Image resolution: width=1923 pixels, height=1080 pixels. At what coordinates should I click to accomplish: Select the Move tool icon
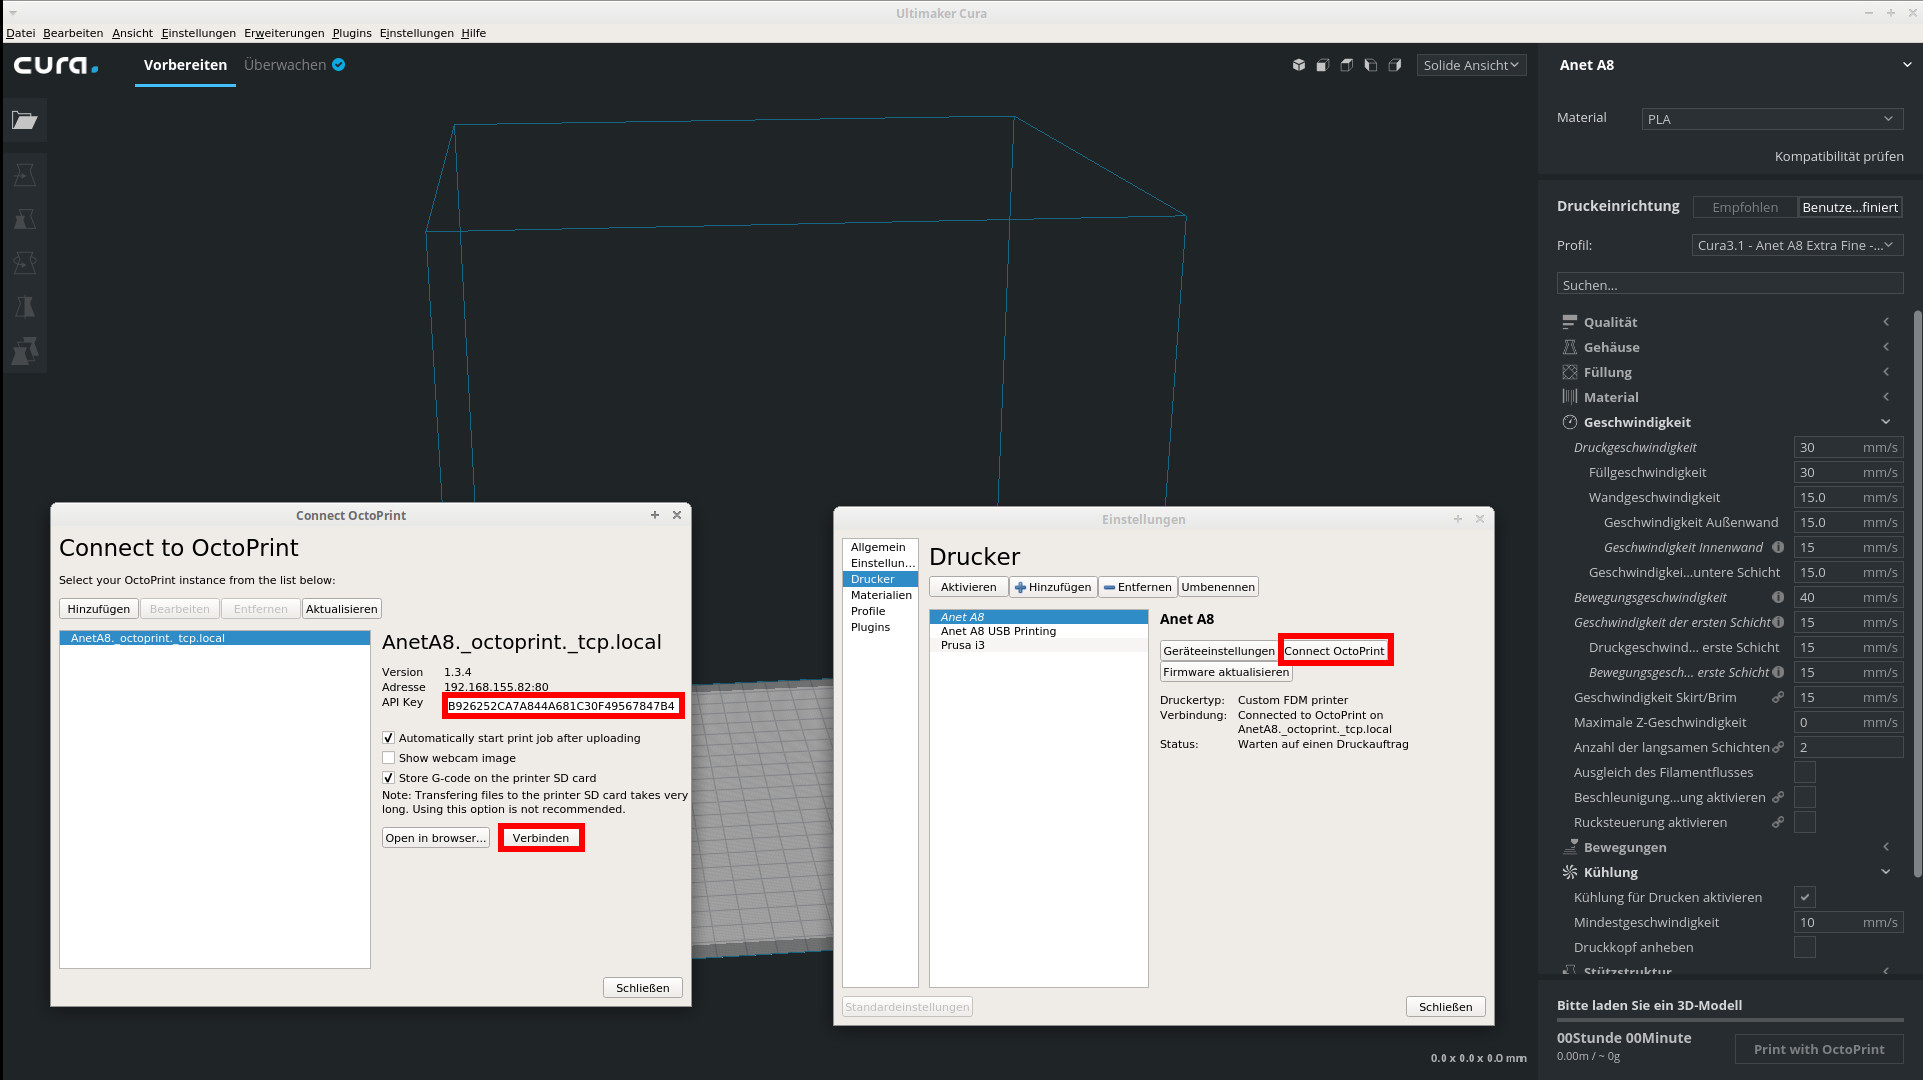click(x=25, y=175)
